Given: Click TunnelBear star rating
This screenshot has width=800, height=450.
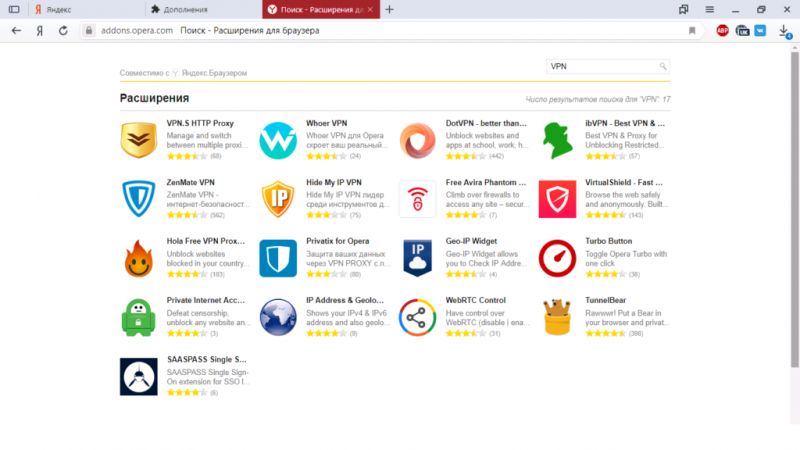Looking at the screenshot, I should [605, 334].
